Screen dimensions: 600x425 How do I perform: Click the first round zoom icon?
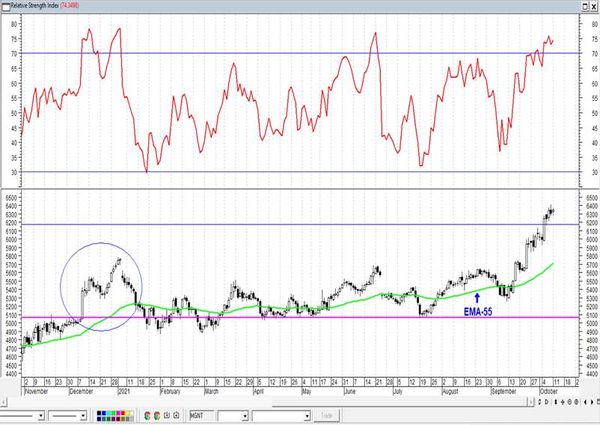(570, 402)
